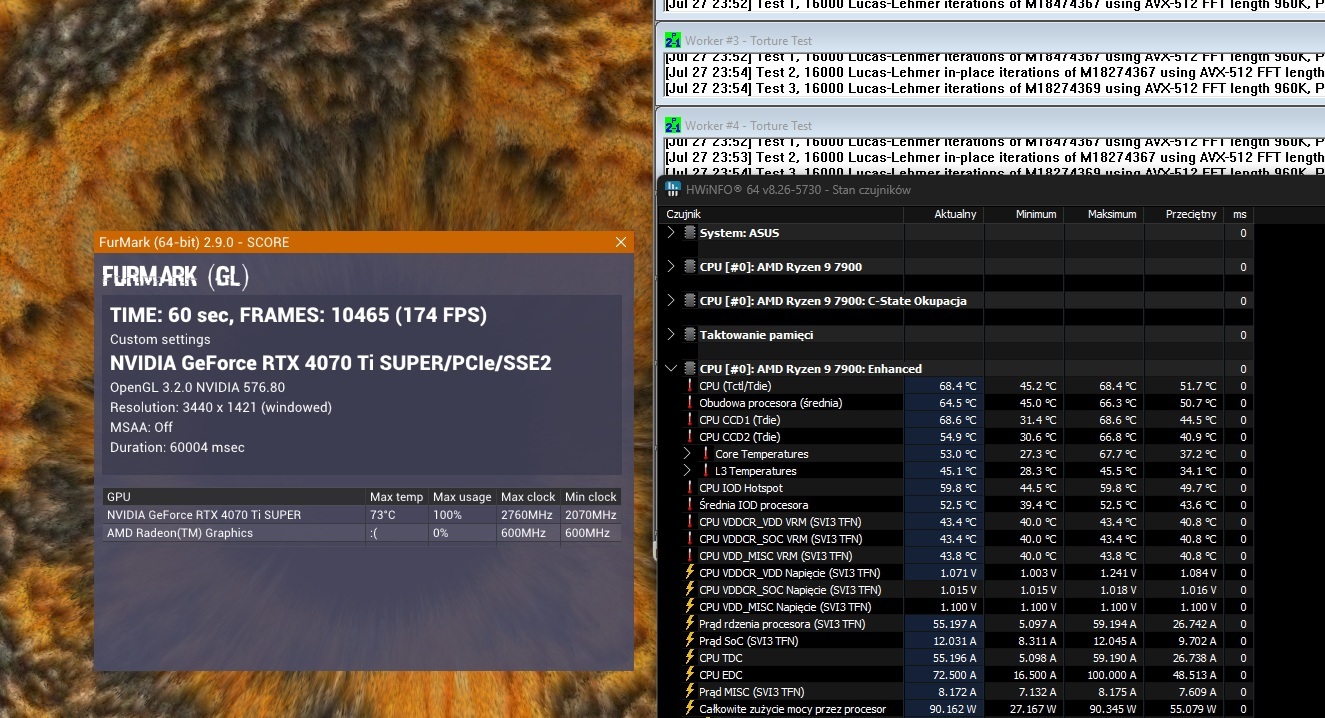The height and width of the screenshot is (718, 1325).
Task: Click lightning icon beside Prąd SoC (SVI3 TFN)
Action: tap(689, 641)
